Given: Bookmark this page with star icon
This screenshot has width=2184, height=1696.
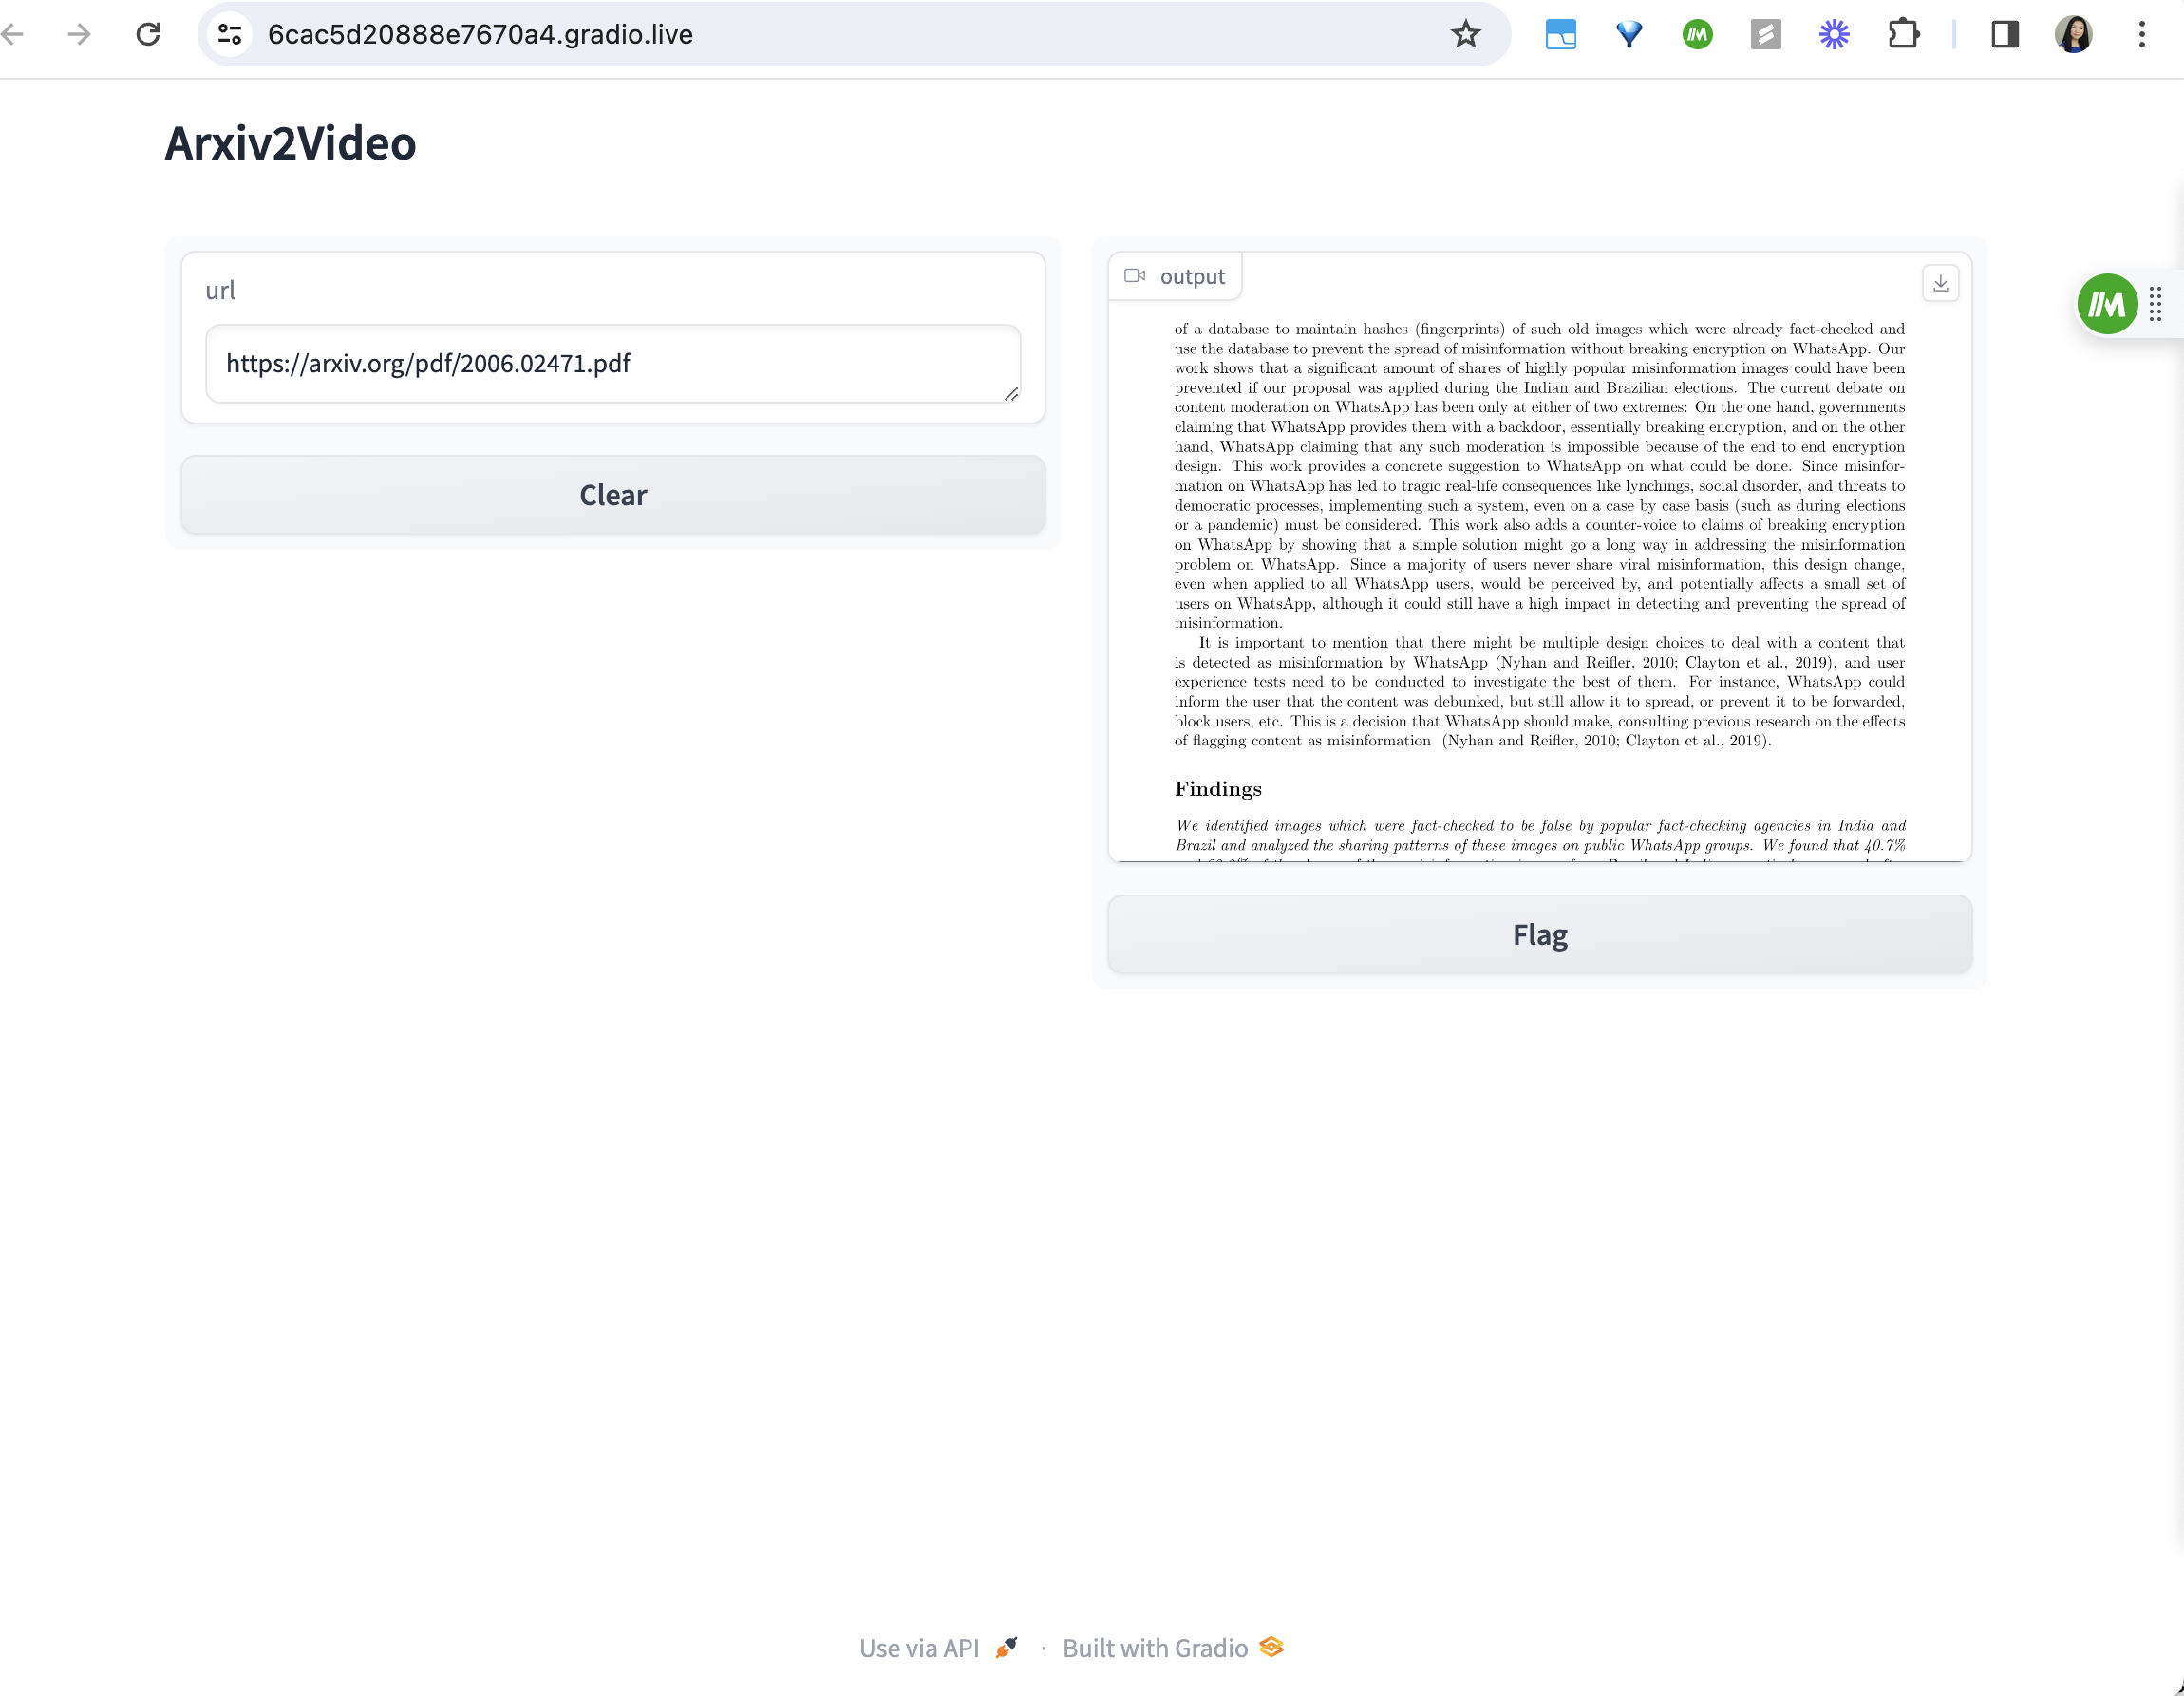Looking at the screenshot, I should tap(1465, 35).
